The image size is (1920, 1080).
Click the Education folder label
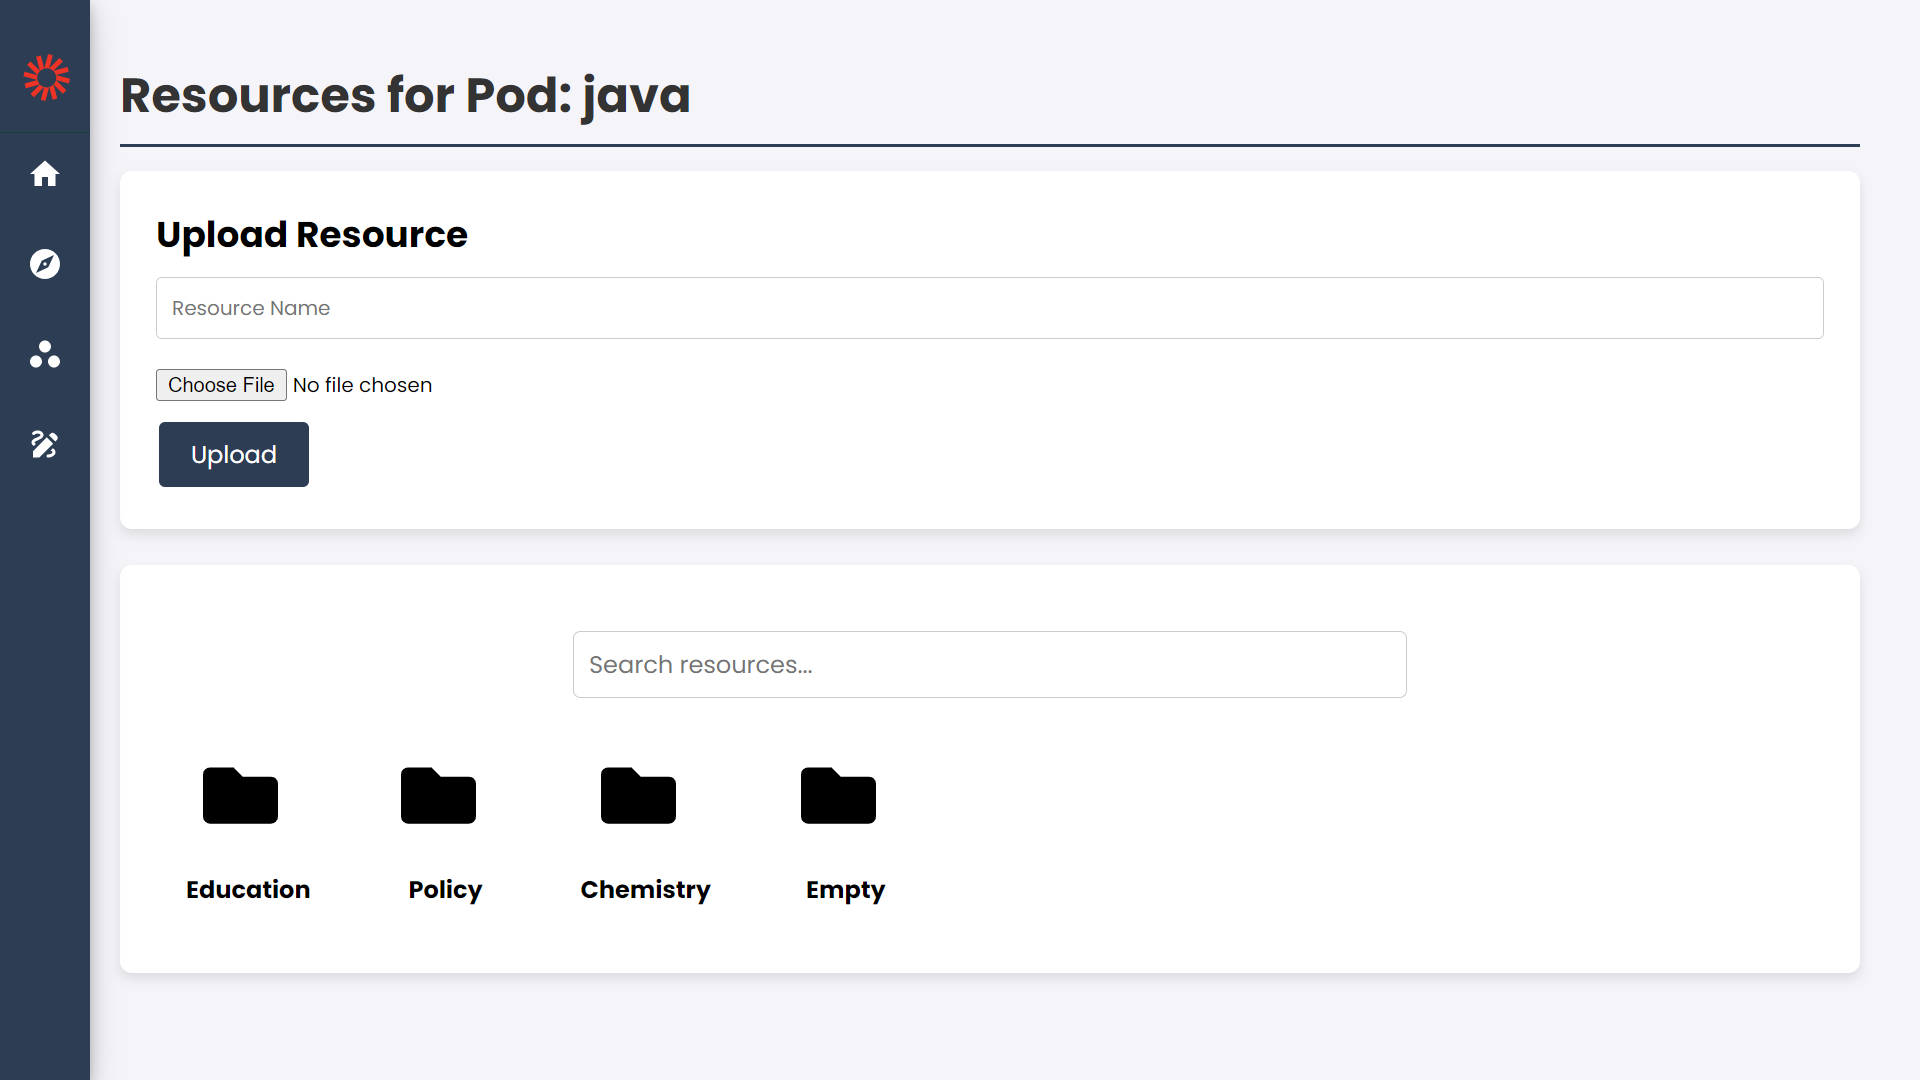tap(248, 889)
